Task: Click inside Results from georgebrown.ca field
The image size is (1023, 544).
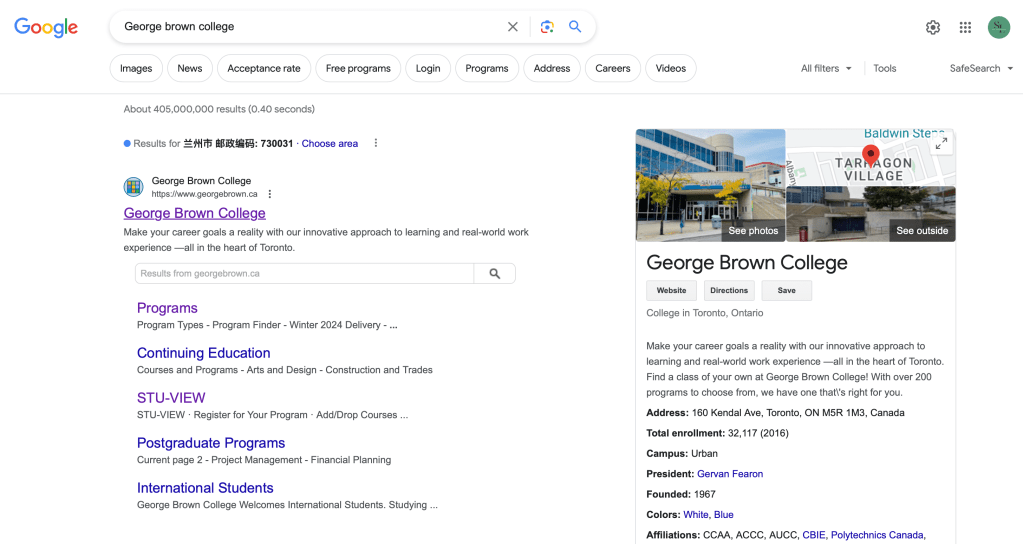Action: [x=304, y=274]
